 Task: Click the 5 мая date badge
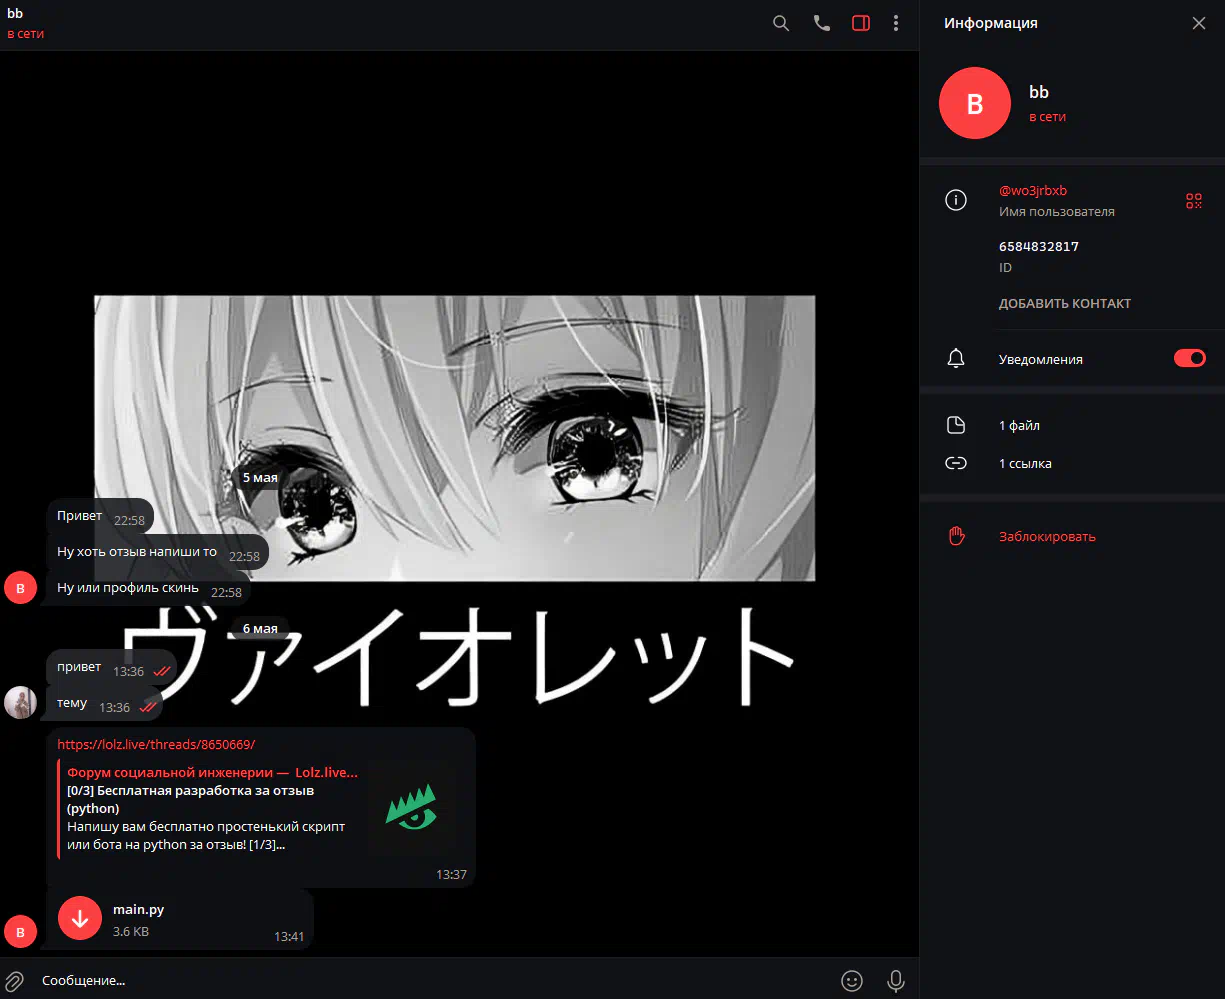coord(260,478)
